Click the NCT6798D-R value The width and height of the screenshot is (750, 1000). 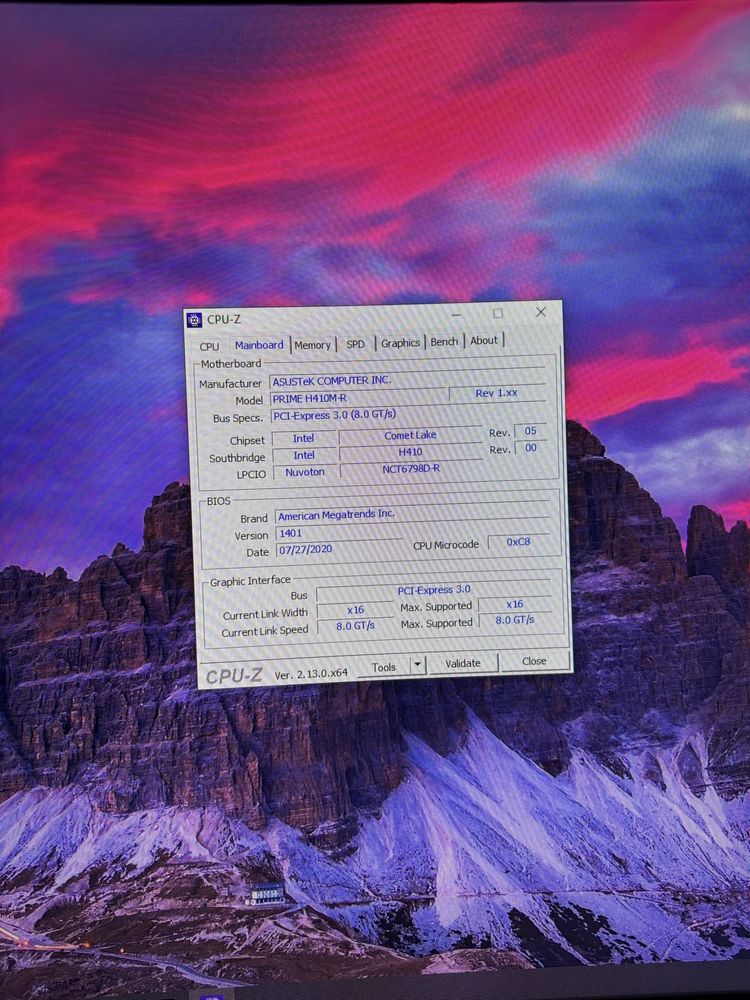click(x=411, y=469)
